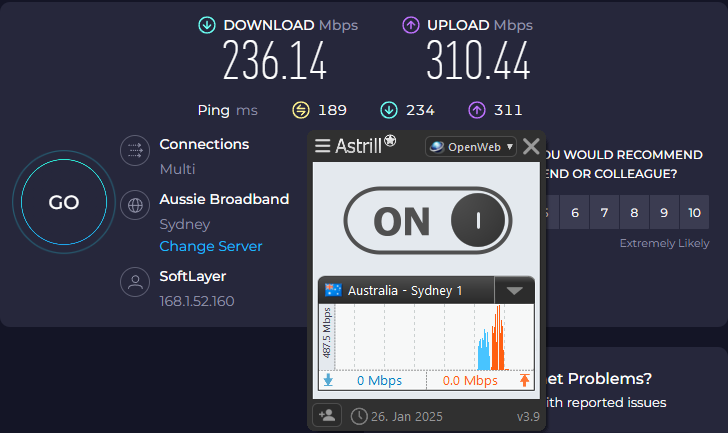Click the Change Server link

[x=211, y=246]
